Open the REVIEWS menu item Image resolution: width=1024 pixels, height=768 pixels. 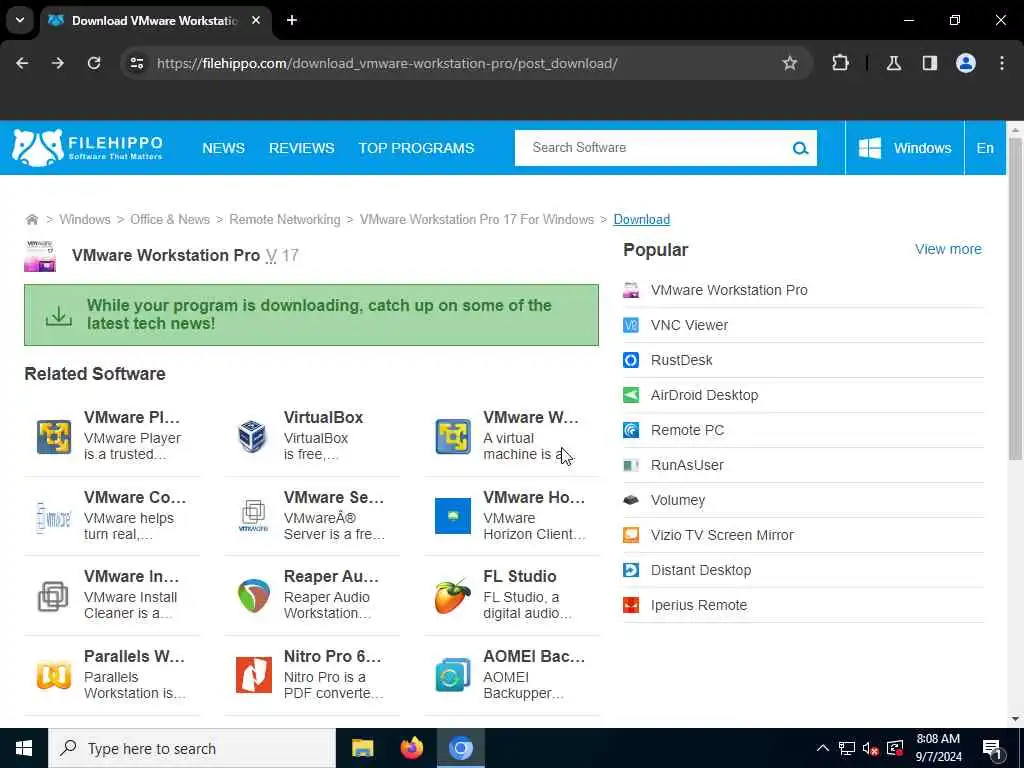click(x=302, y=148)
